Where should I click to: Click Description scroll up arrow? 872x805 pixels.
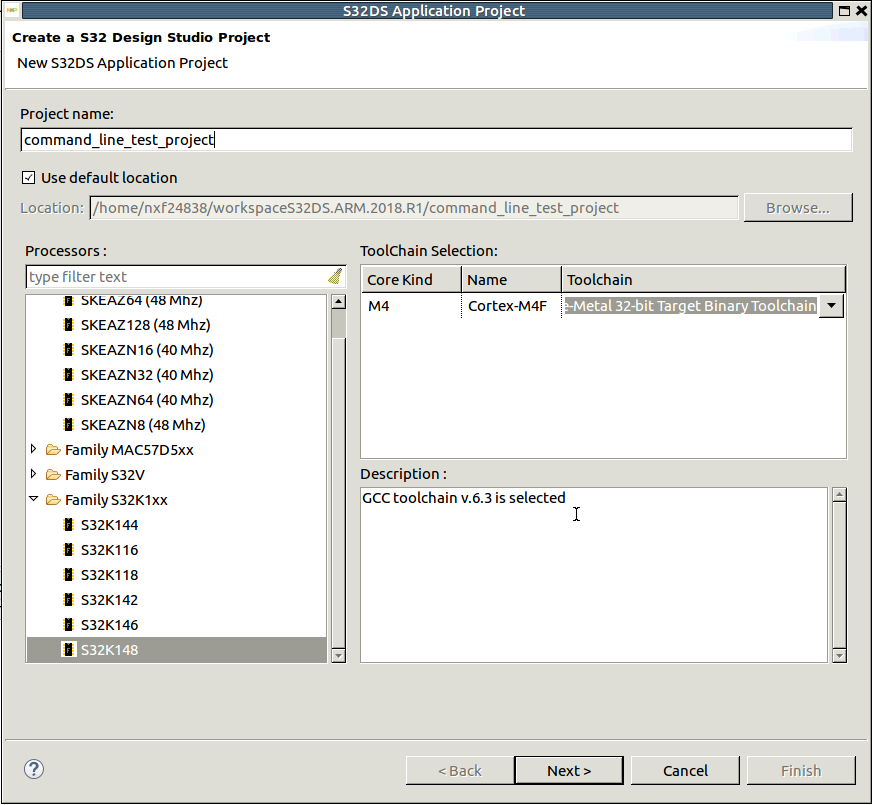(x=840, y=495)
